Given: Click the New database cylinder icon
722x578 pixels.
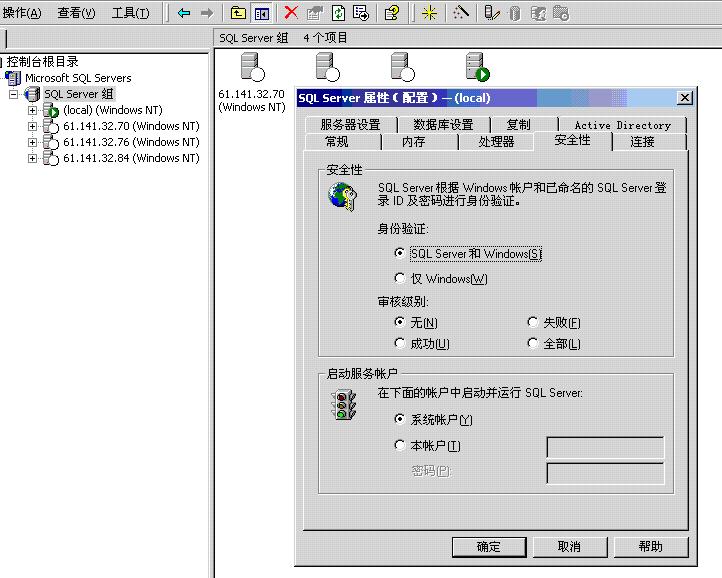Looking at the screenshot, I should 515,13.
